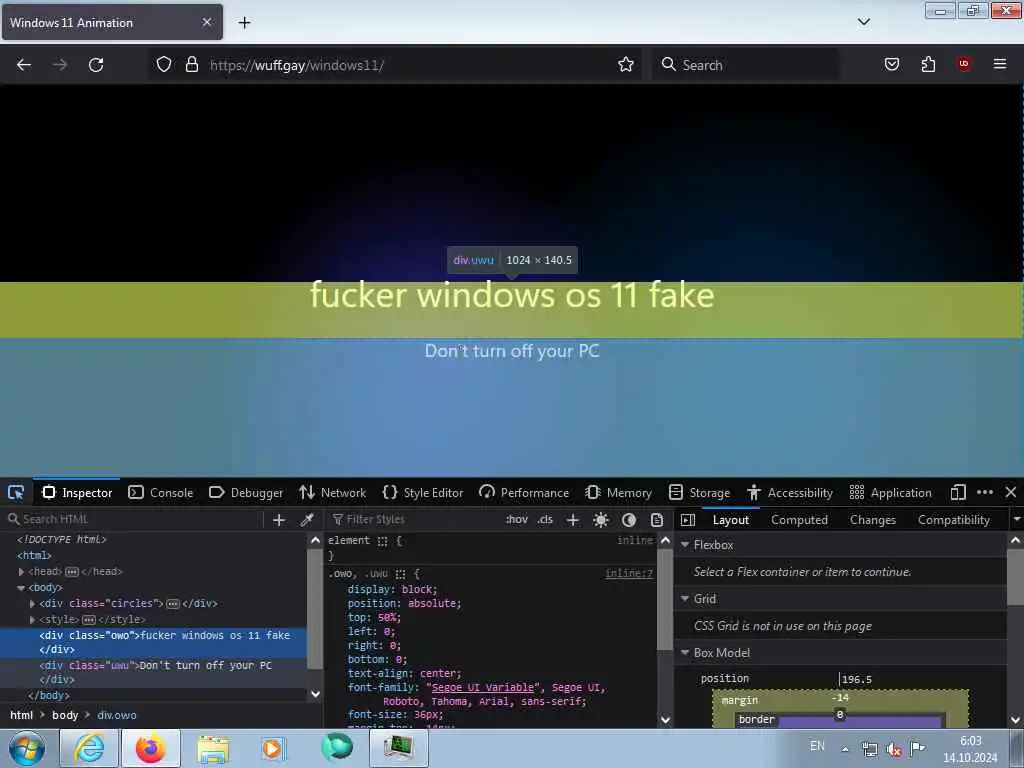Open the inline:7 stylesheet source link

[x=629, y=573]
